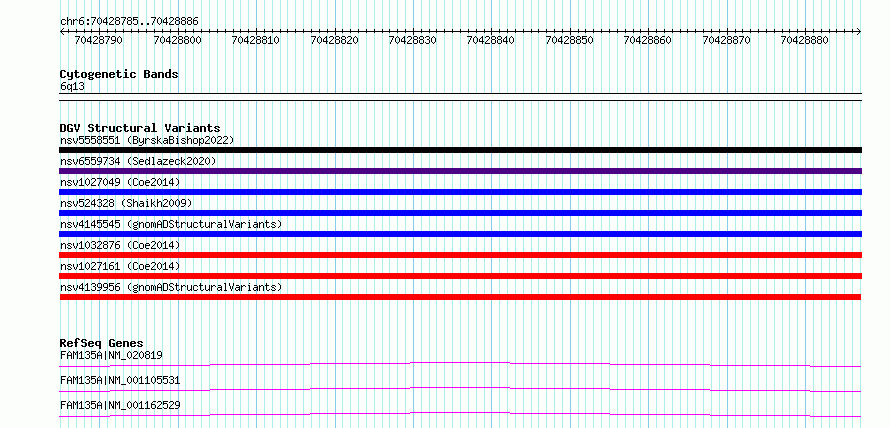
Task: Select the FAM135A NM_001162529 magenta gene line
Action: pos(460,414)
